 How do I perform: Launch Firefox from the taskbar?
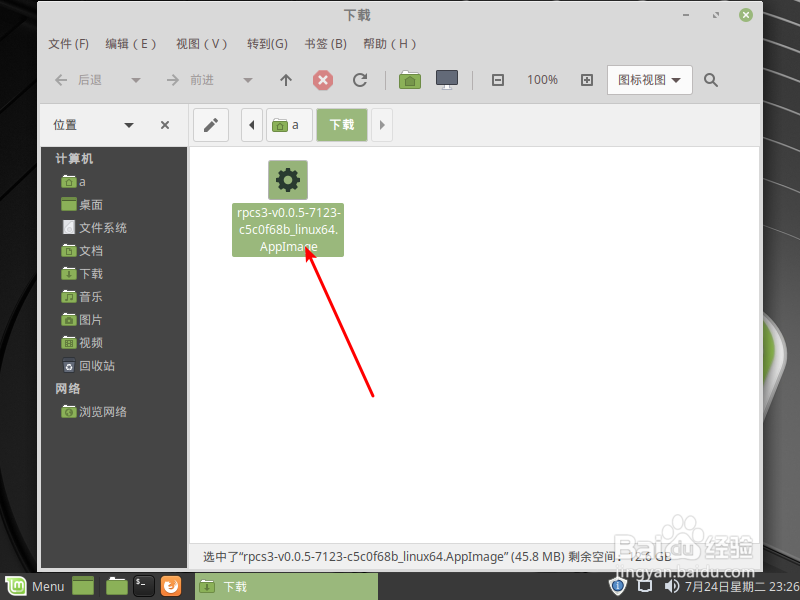[171, 586]
